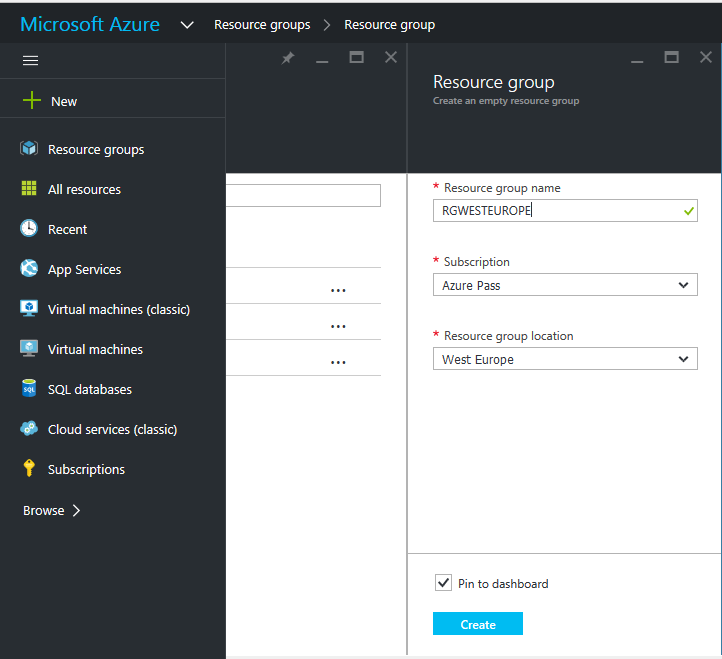The image size is (722, 659).
Task: Pin the Resource groups blade
Action: pyautogui.click(x=288, y=58)
